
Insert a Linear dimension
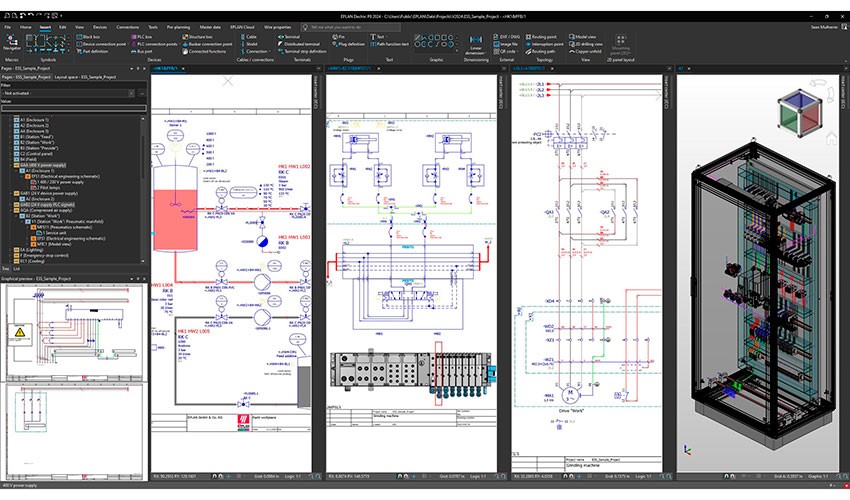coord(475,46)
